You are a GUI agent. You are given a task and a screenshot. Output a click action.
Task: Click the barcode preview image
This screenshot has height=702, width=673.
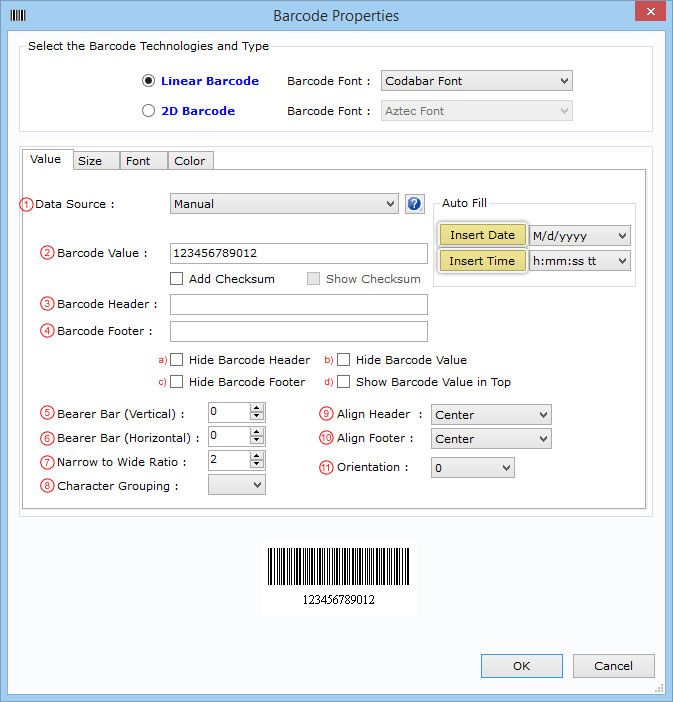(x=339, y=577)
